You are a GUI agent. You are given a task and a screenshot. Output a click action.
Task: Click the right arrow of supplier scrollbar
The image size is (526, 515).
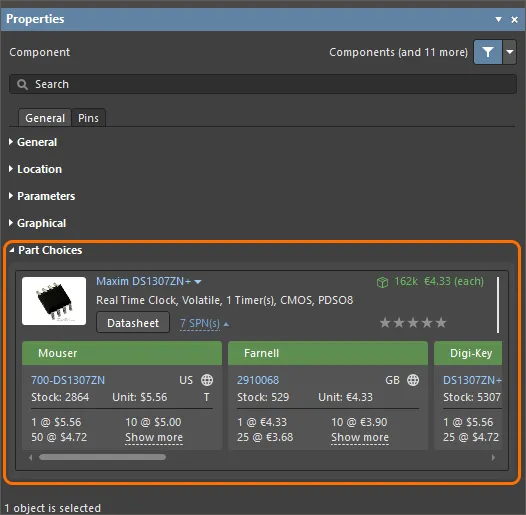point(493,458)
